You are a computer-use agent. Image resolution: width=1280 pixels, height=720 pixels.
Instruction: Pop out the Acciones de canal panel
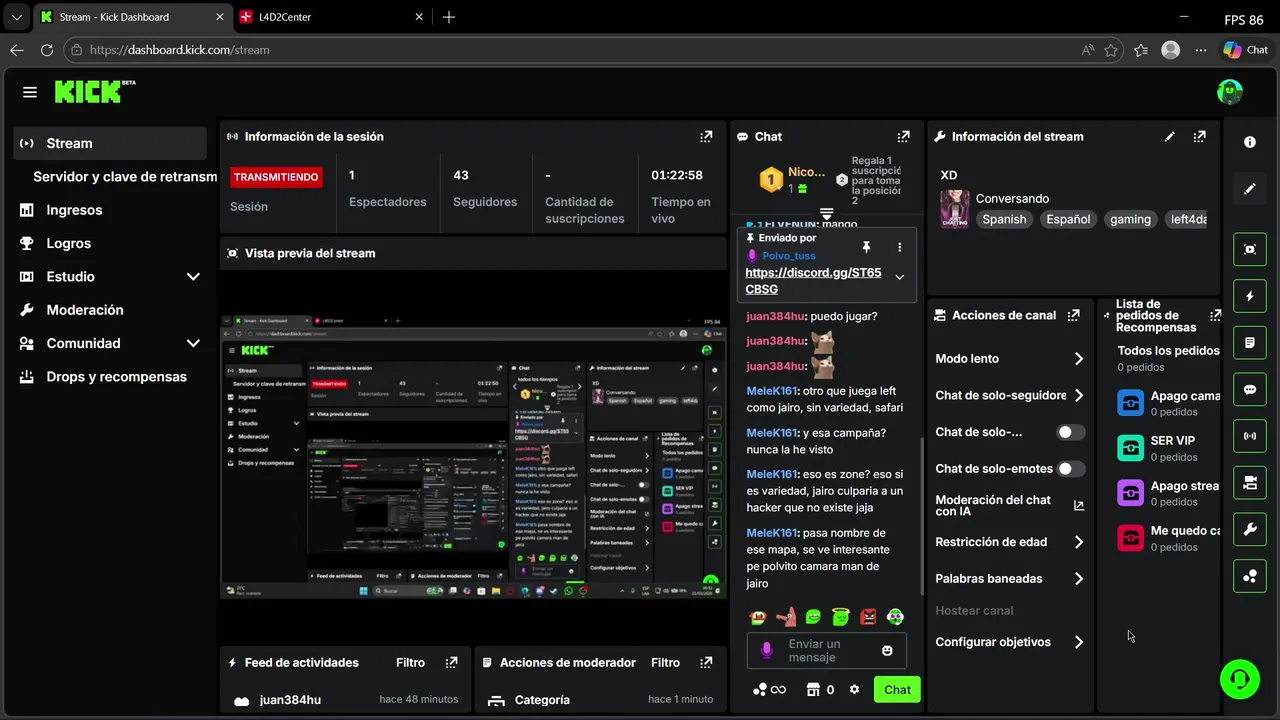pyautogui.click(x=1073, y=315)
